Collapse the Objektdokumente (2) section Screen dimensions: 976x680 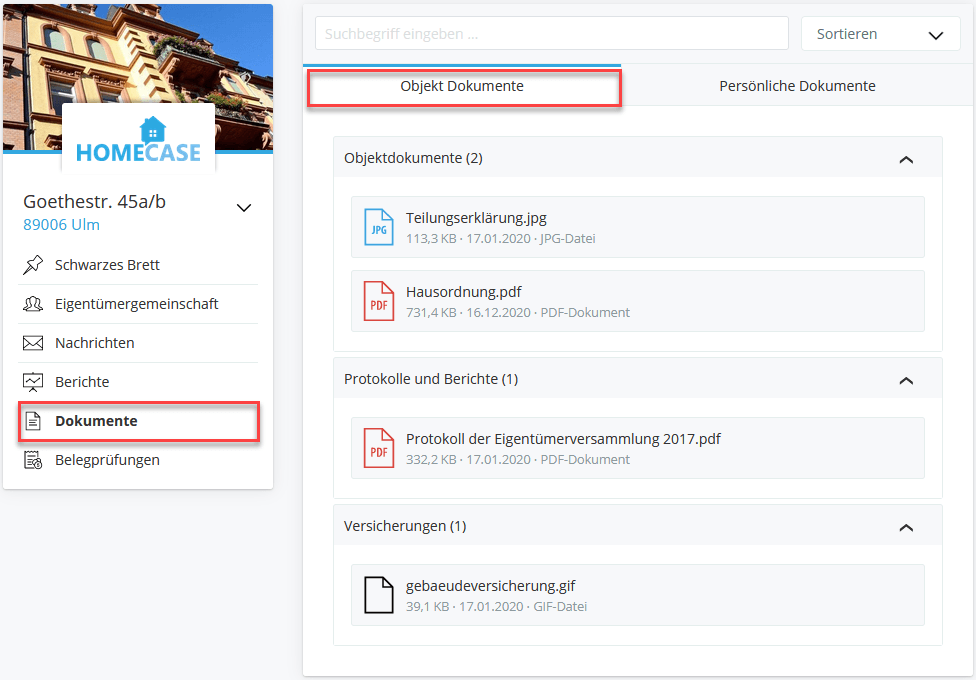906,159
